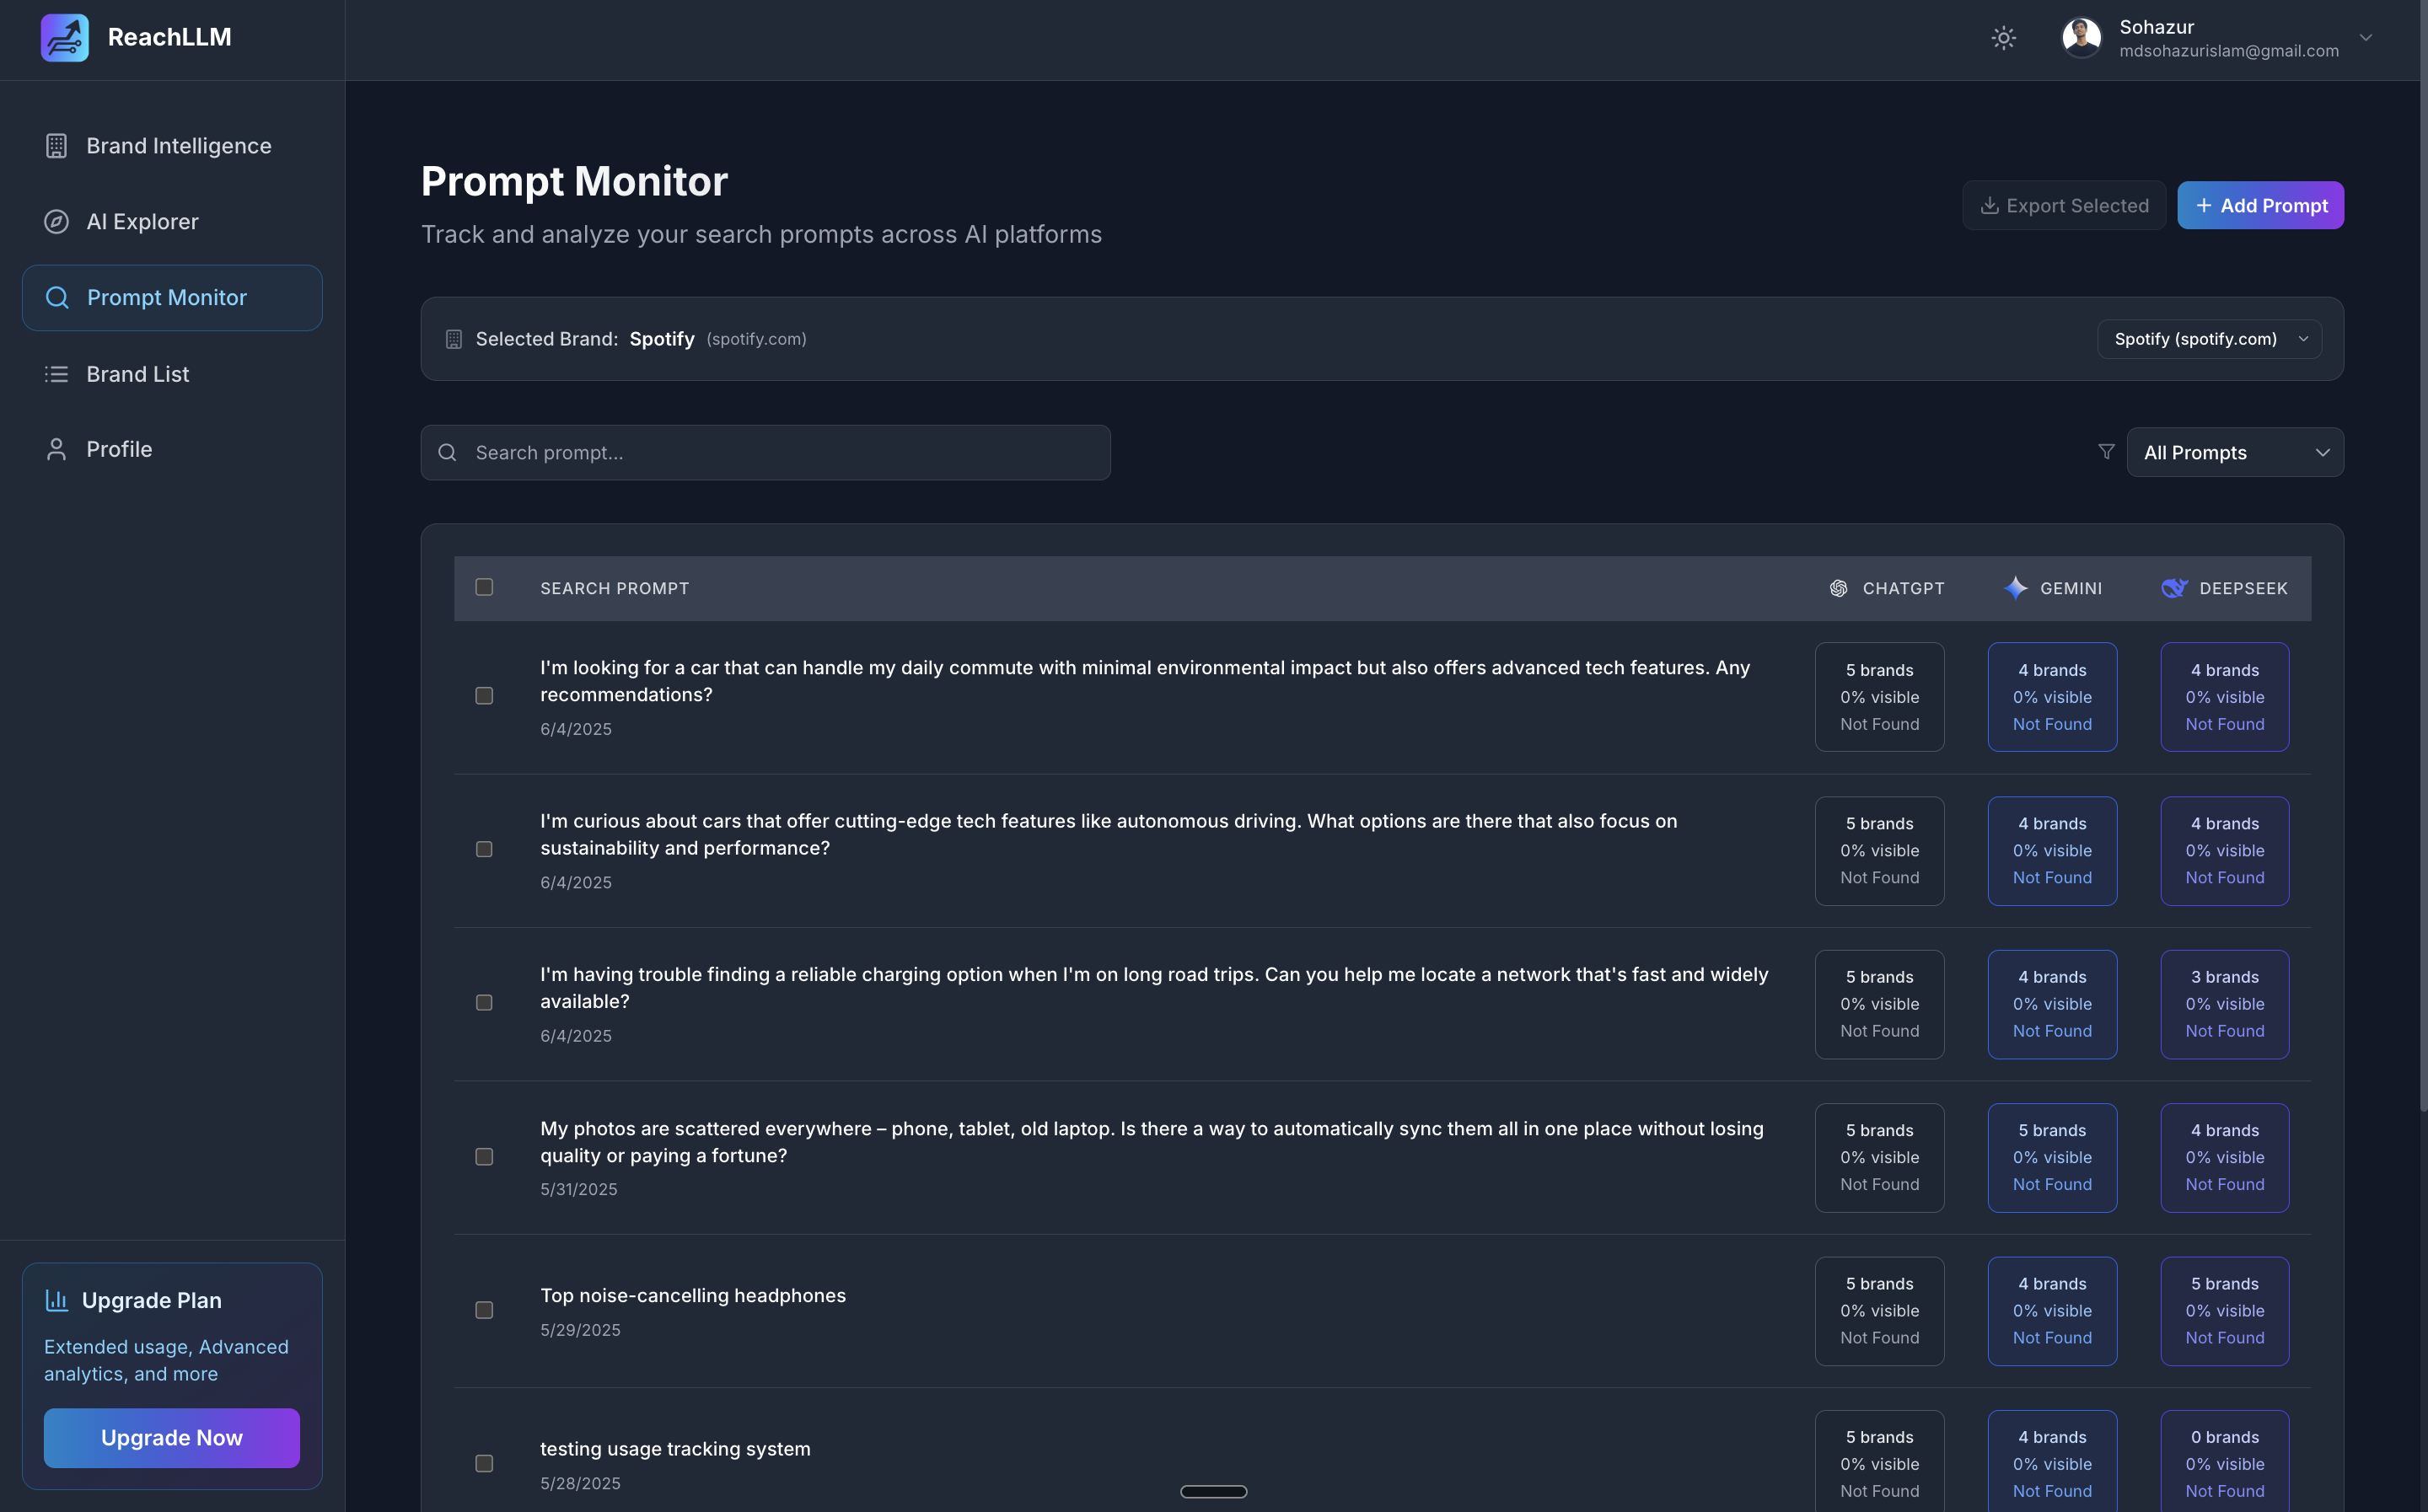This screenshot has height=1512, width=2428.
Task: Click the Export Selected button
Action: 2064,206
